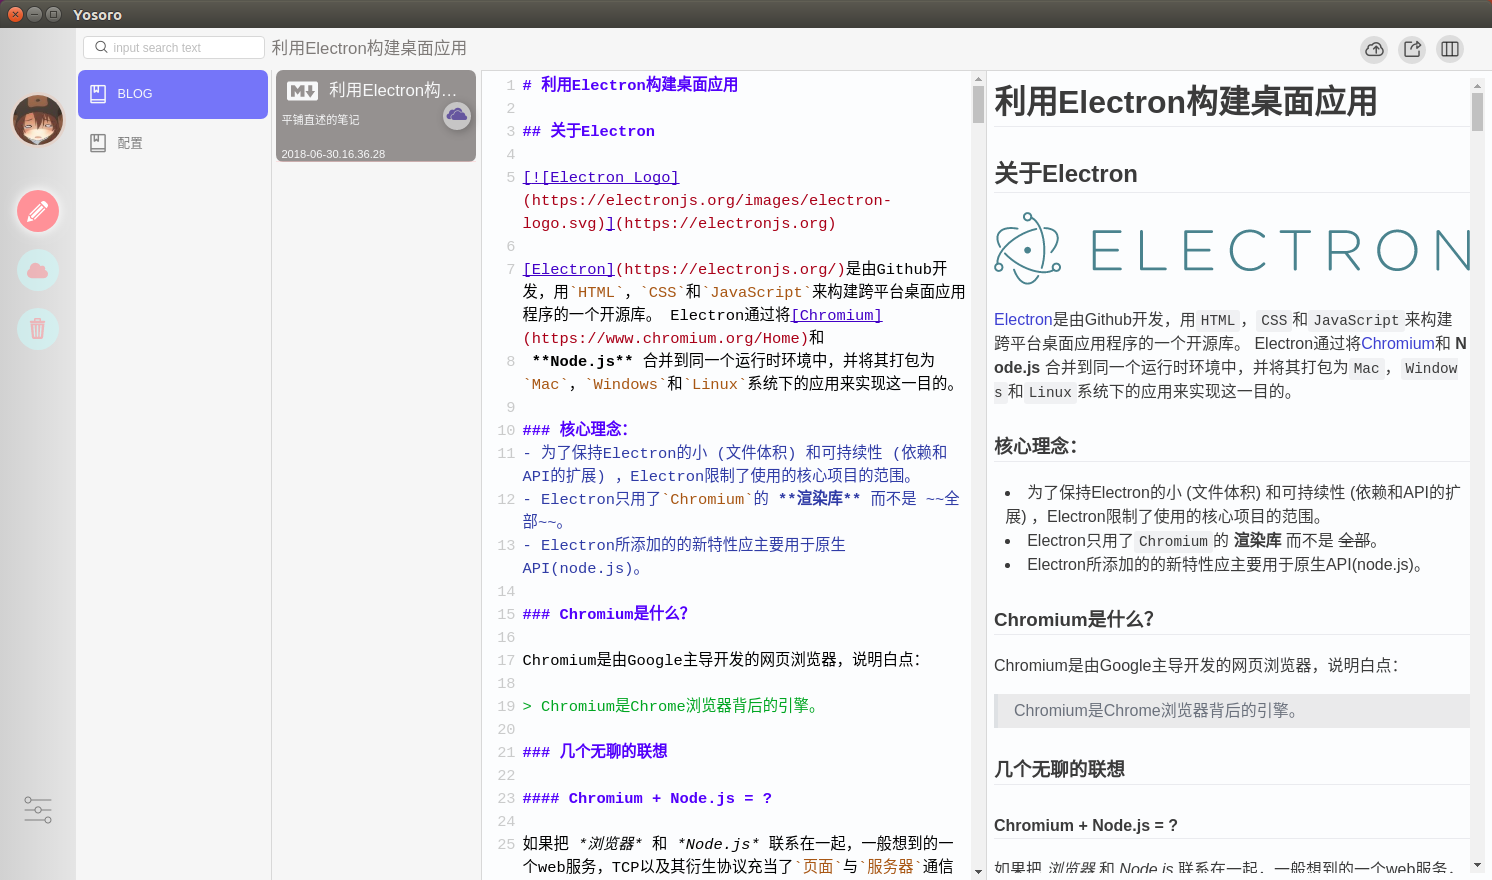Click the preview main title heading

(x=1186, y=102)
